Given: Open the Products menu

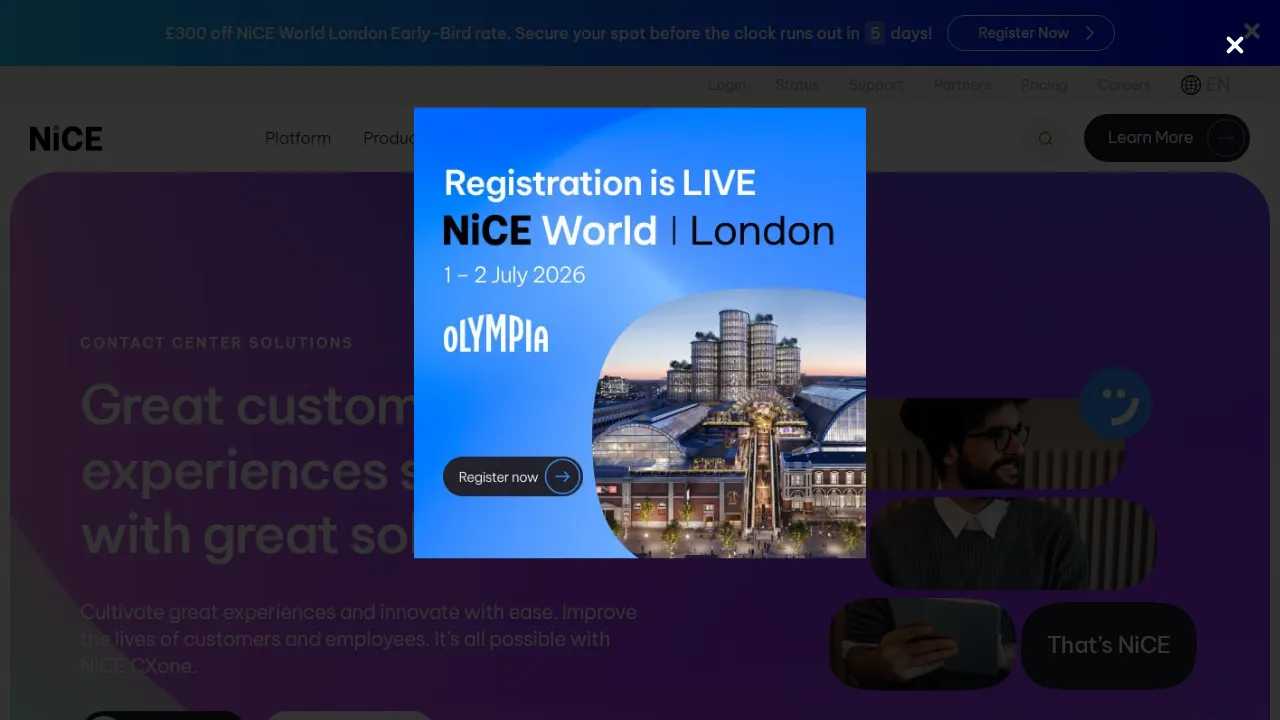Looking at the screenshot, I should pos(388,138).
